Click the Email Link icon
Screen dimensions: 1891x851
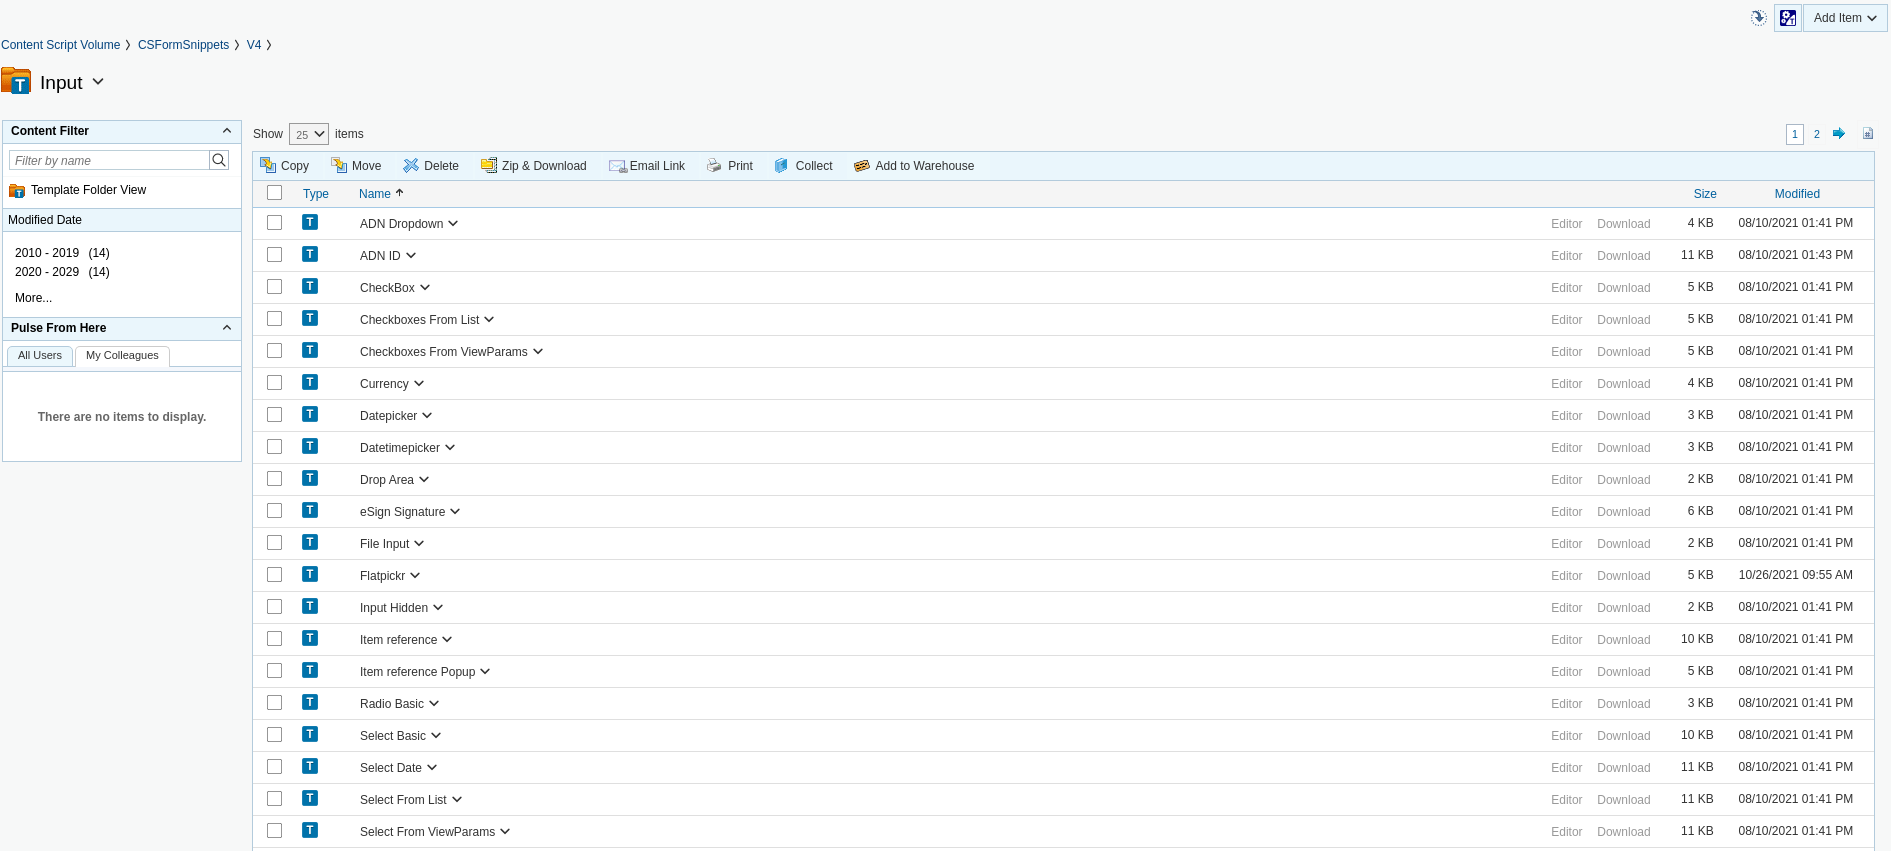coord(617,166)
